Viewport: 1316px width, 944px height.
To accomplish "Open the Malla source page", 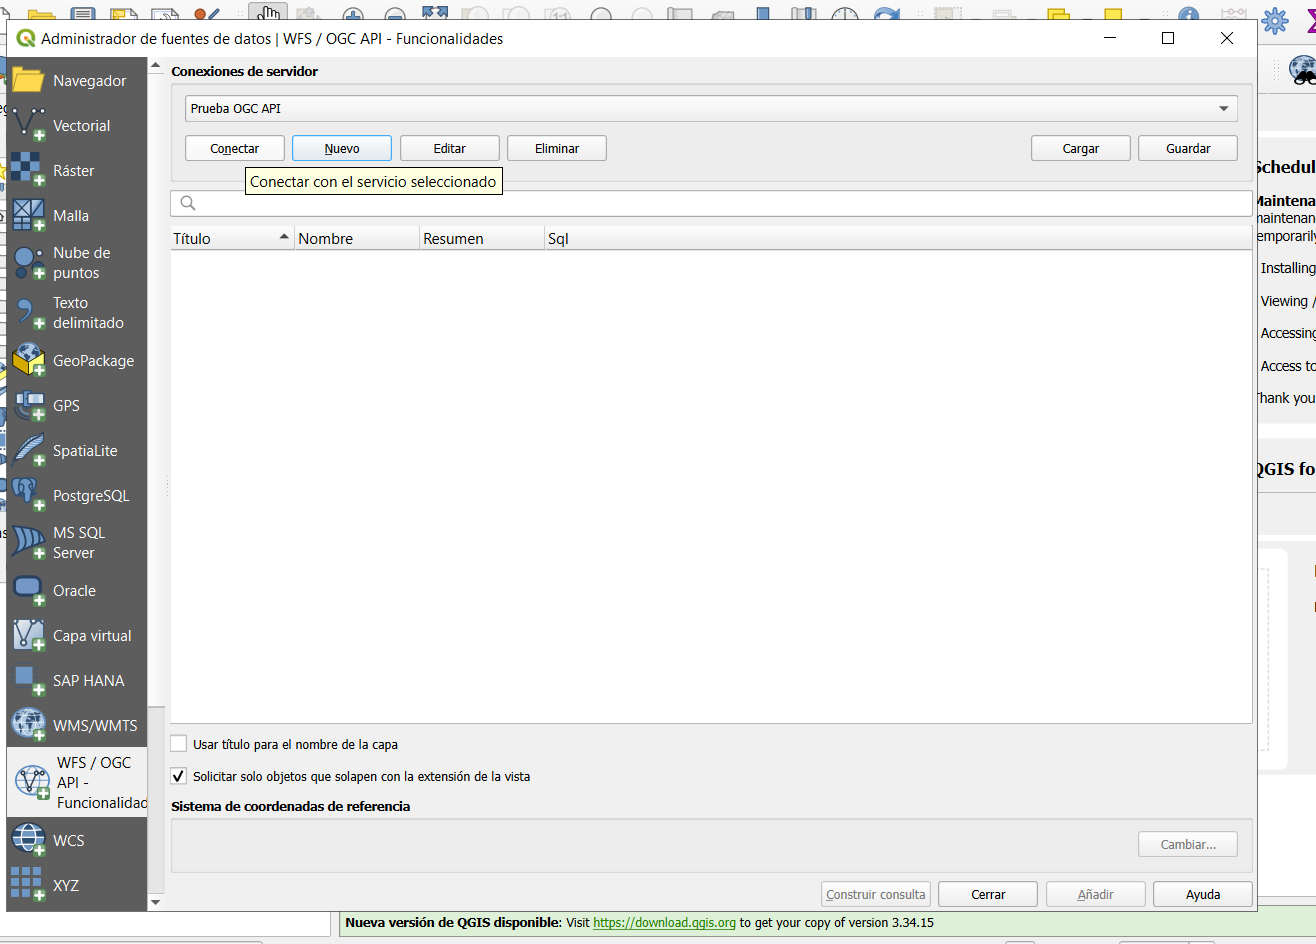I will 77,216.
